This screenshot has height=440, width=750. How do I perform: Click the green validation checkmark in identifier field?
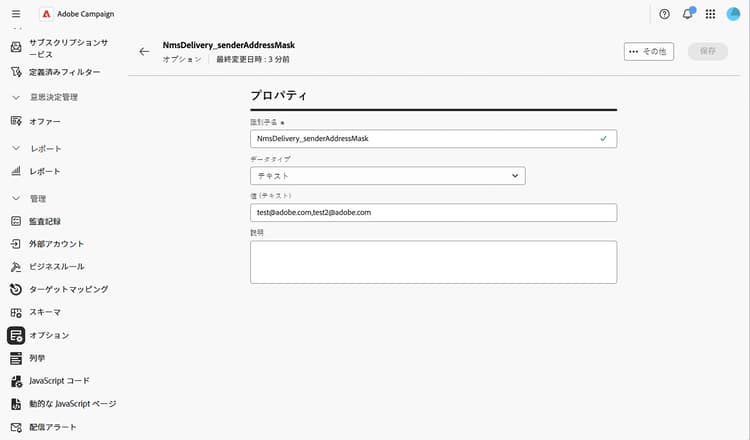click(604, 139)
